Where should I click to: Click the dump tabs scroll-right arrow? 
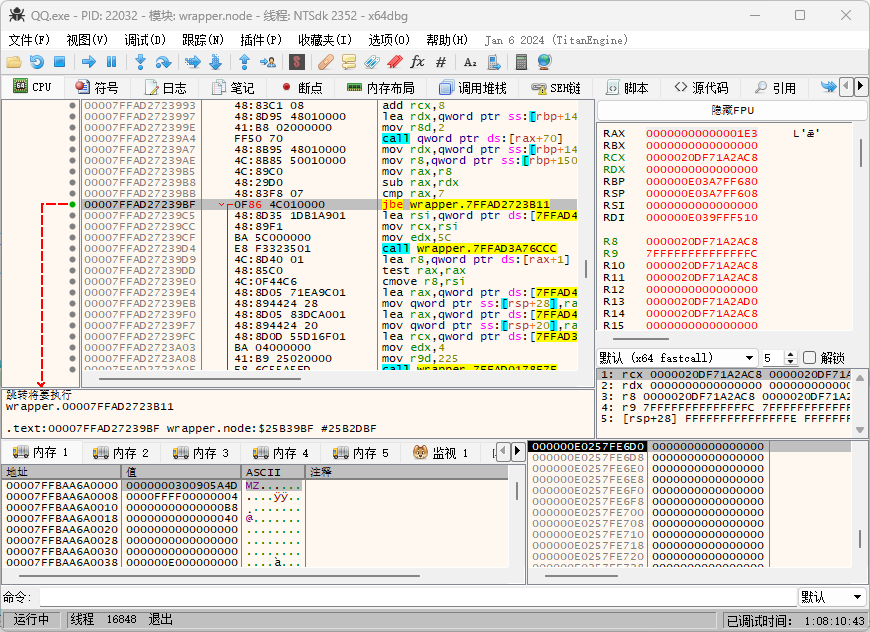517,451
